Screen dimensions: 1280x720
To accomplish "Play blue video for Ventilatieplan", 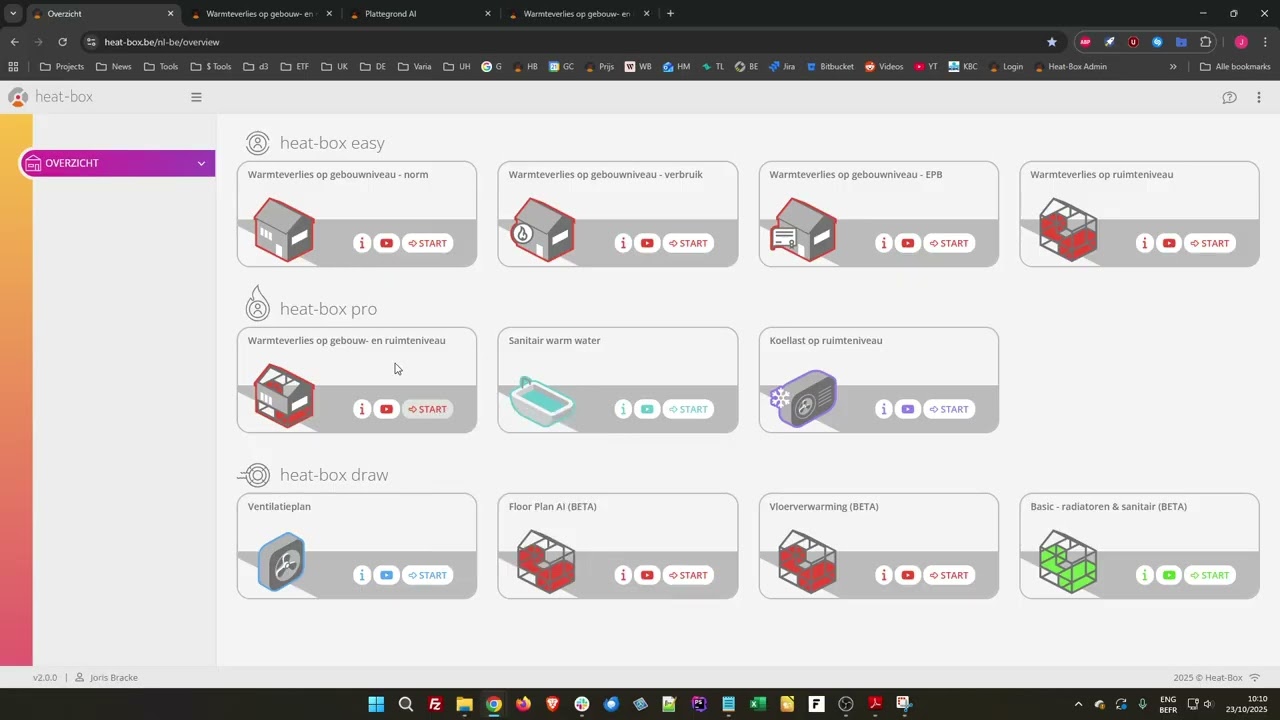I will pyautogui.click(x=386, y=575).
